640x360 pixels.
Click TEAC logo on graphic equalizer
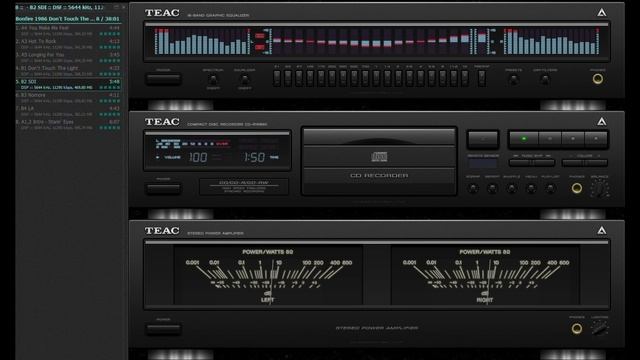(162, 13)
